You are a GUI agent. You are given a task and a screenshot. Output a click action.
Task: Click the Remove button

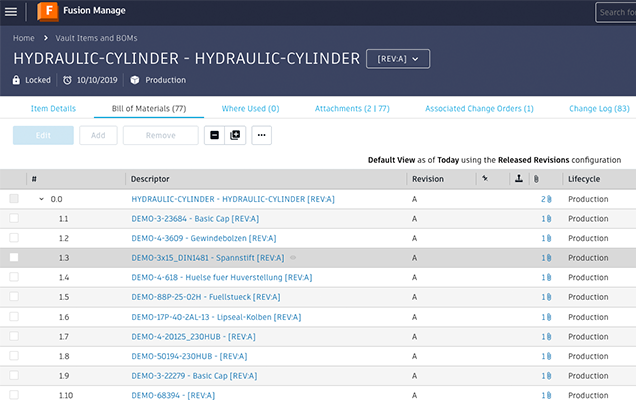point(160,135)
